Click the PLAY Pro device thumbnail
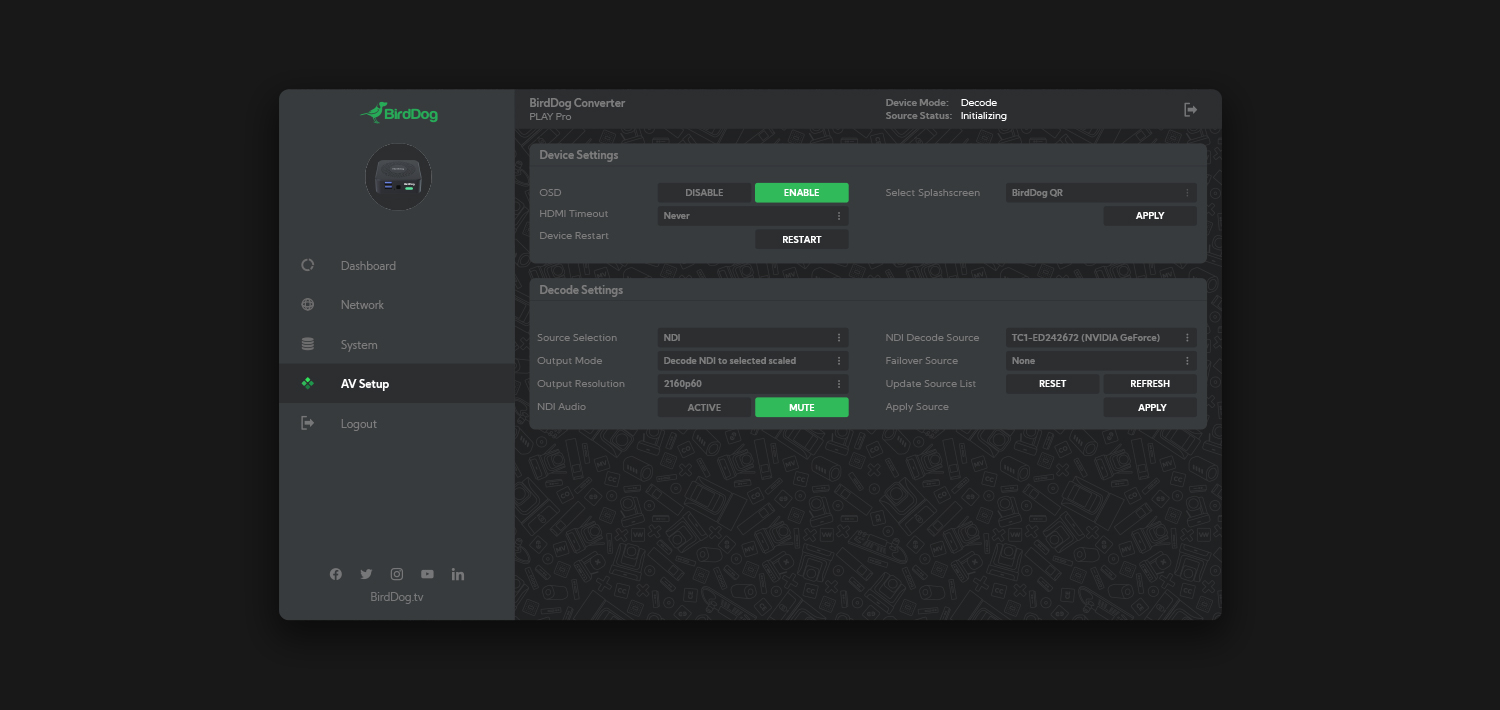The image size is (1500, 710). (398, 178)
